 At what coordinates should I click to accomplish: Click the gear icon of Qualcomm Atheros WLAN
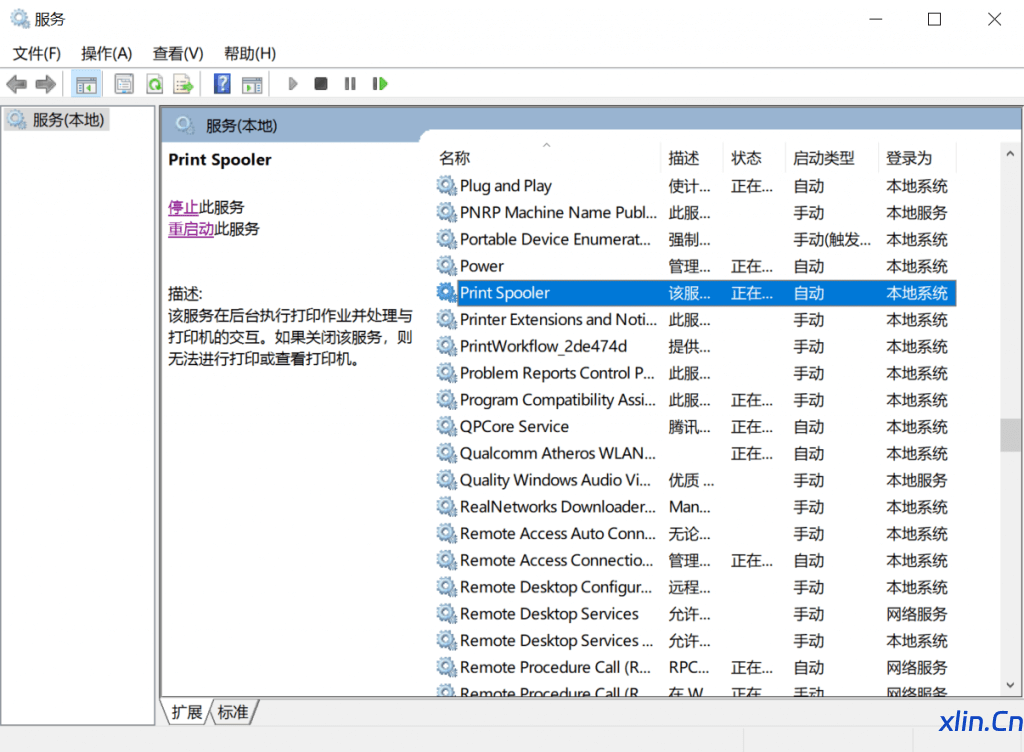447,454
